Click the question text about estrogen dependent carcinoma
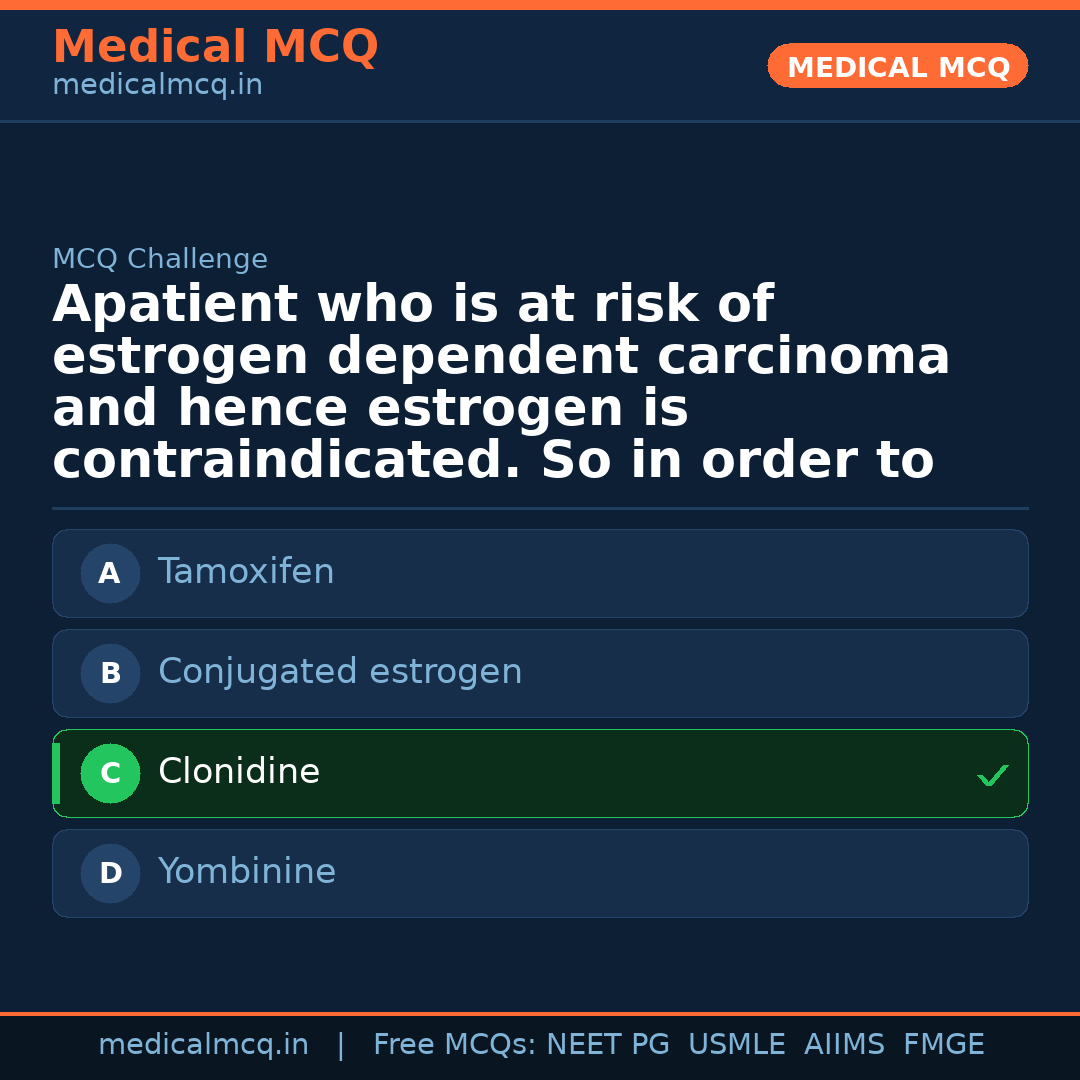Screen dimensions: 1080x1080 coord(500,383)
